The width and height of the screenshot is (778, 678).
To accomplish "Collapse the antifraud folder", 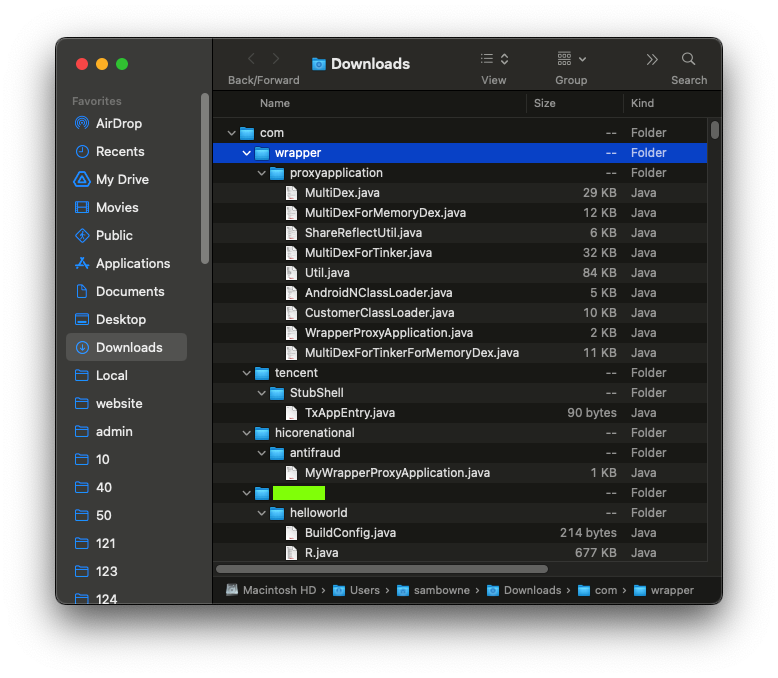I will 261,453.
